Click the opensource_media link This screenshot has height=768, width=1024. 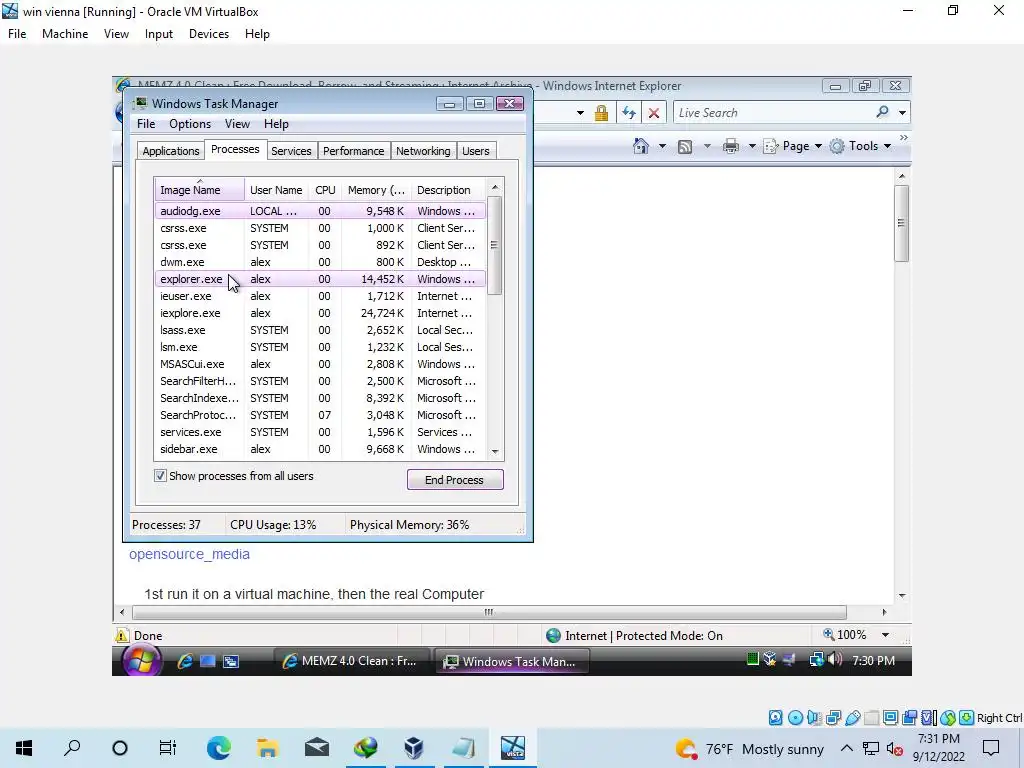pos(189,554)
